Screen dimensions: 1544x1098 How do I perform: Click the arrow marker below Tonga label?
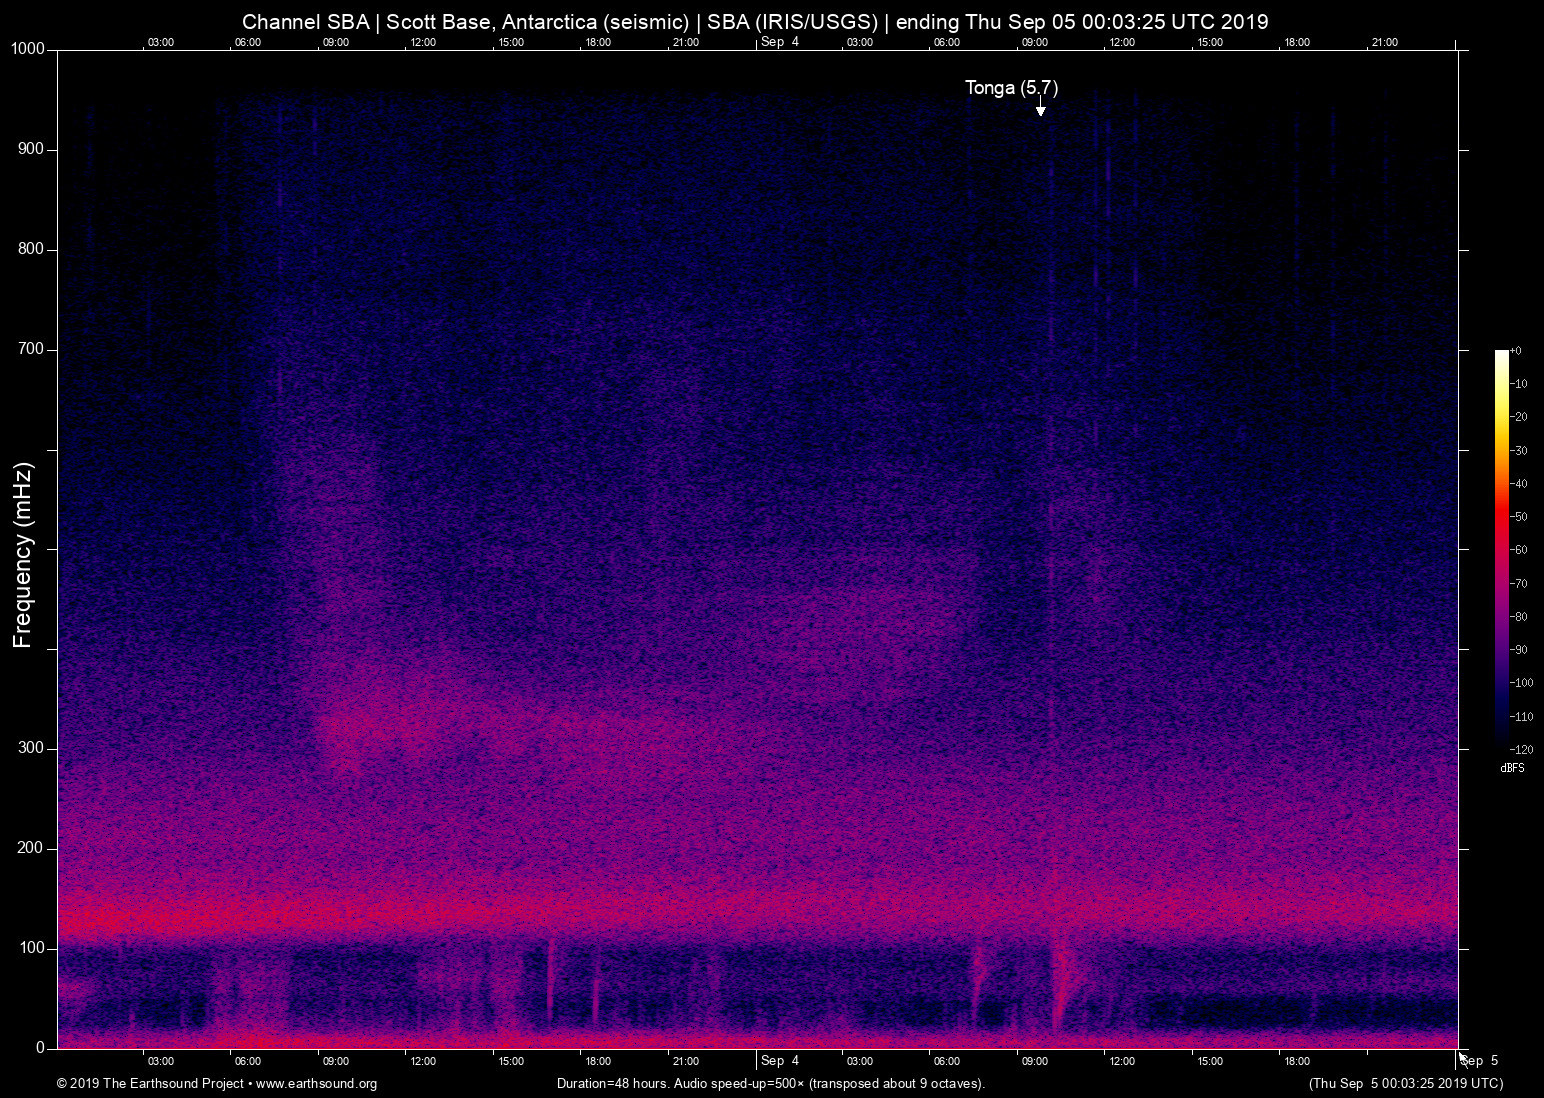1040,108
